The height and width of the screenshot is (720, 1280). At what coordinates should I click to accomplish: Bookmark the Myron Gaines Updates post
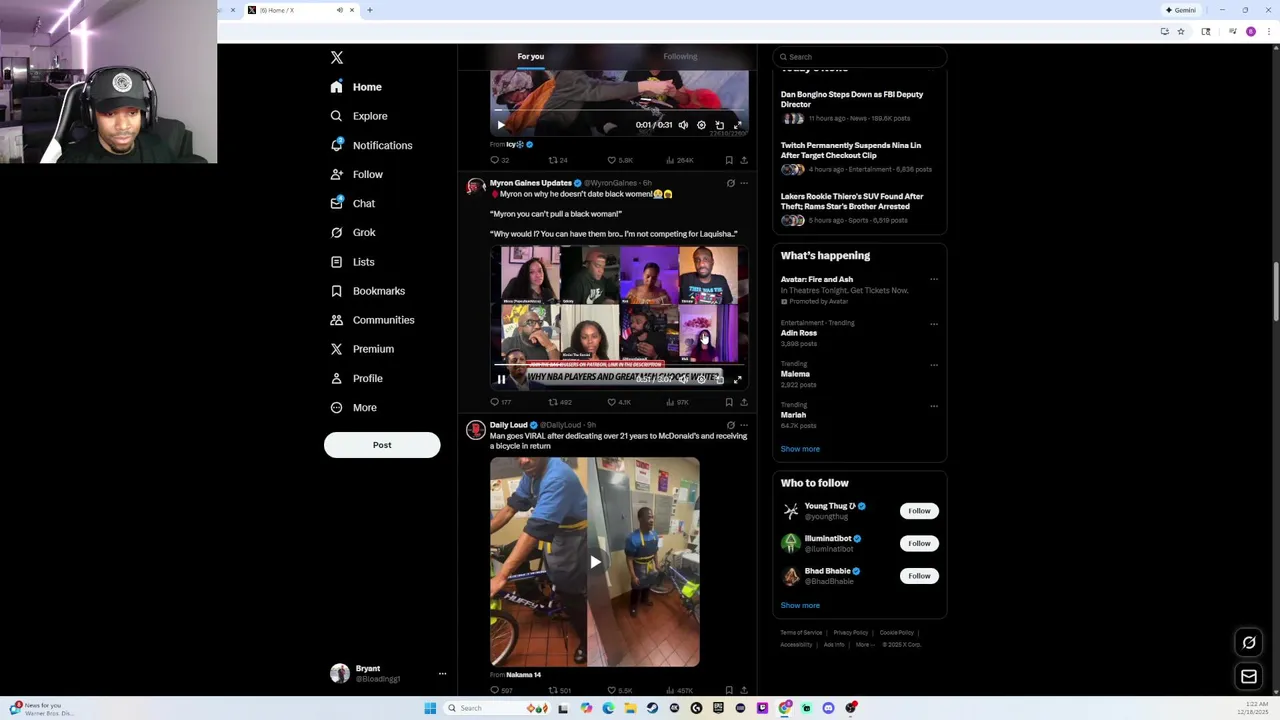point(729,402)
